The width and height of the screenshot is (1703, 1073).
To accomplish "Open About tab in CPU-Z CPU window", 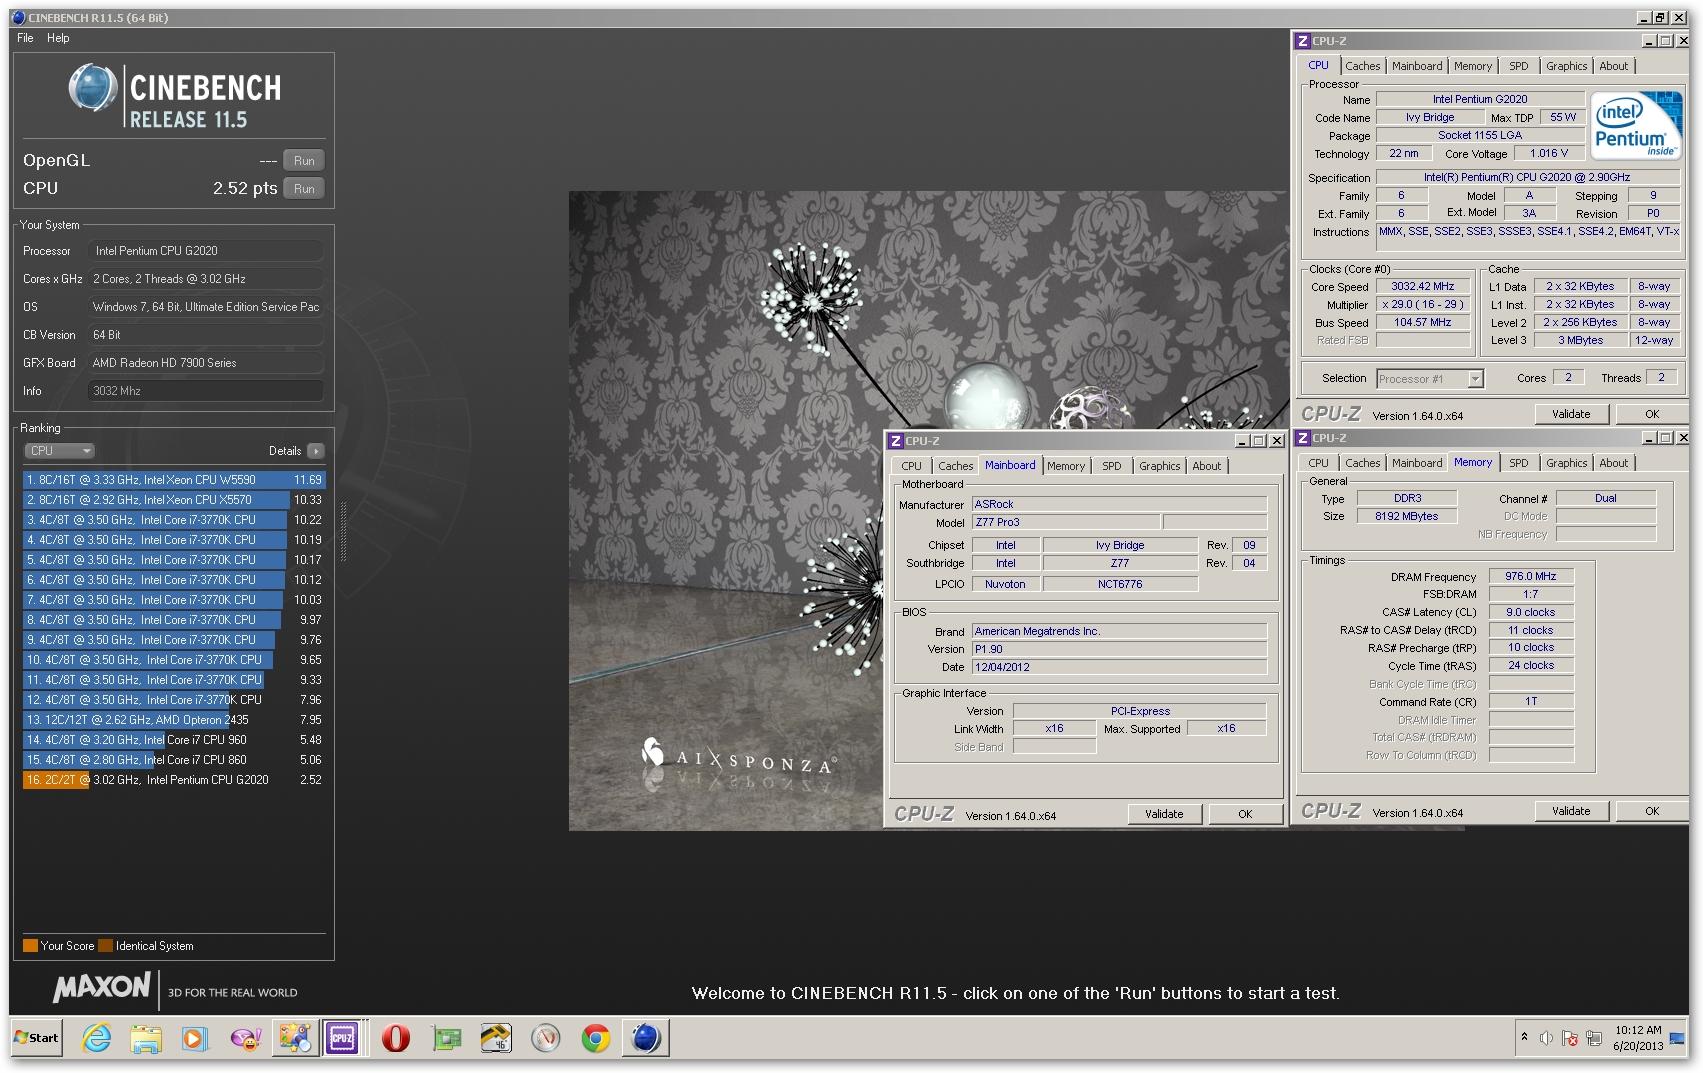I will [1613, 66].
